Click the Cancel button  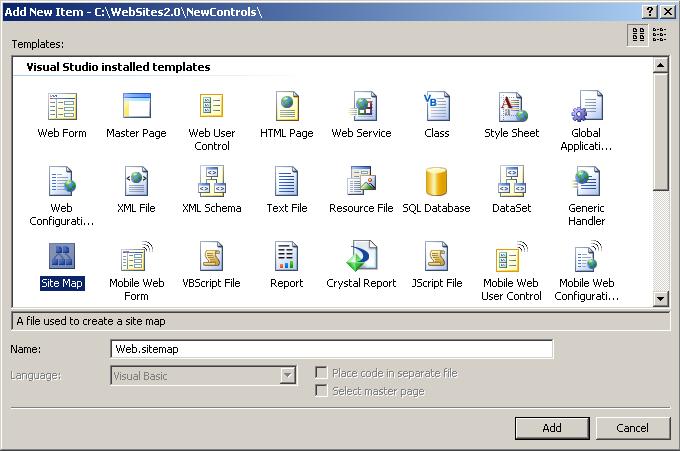tap(633, 428)
